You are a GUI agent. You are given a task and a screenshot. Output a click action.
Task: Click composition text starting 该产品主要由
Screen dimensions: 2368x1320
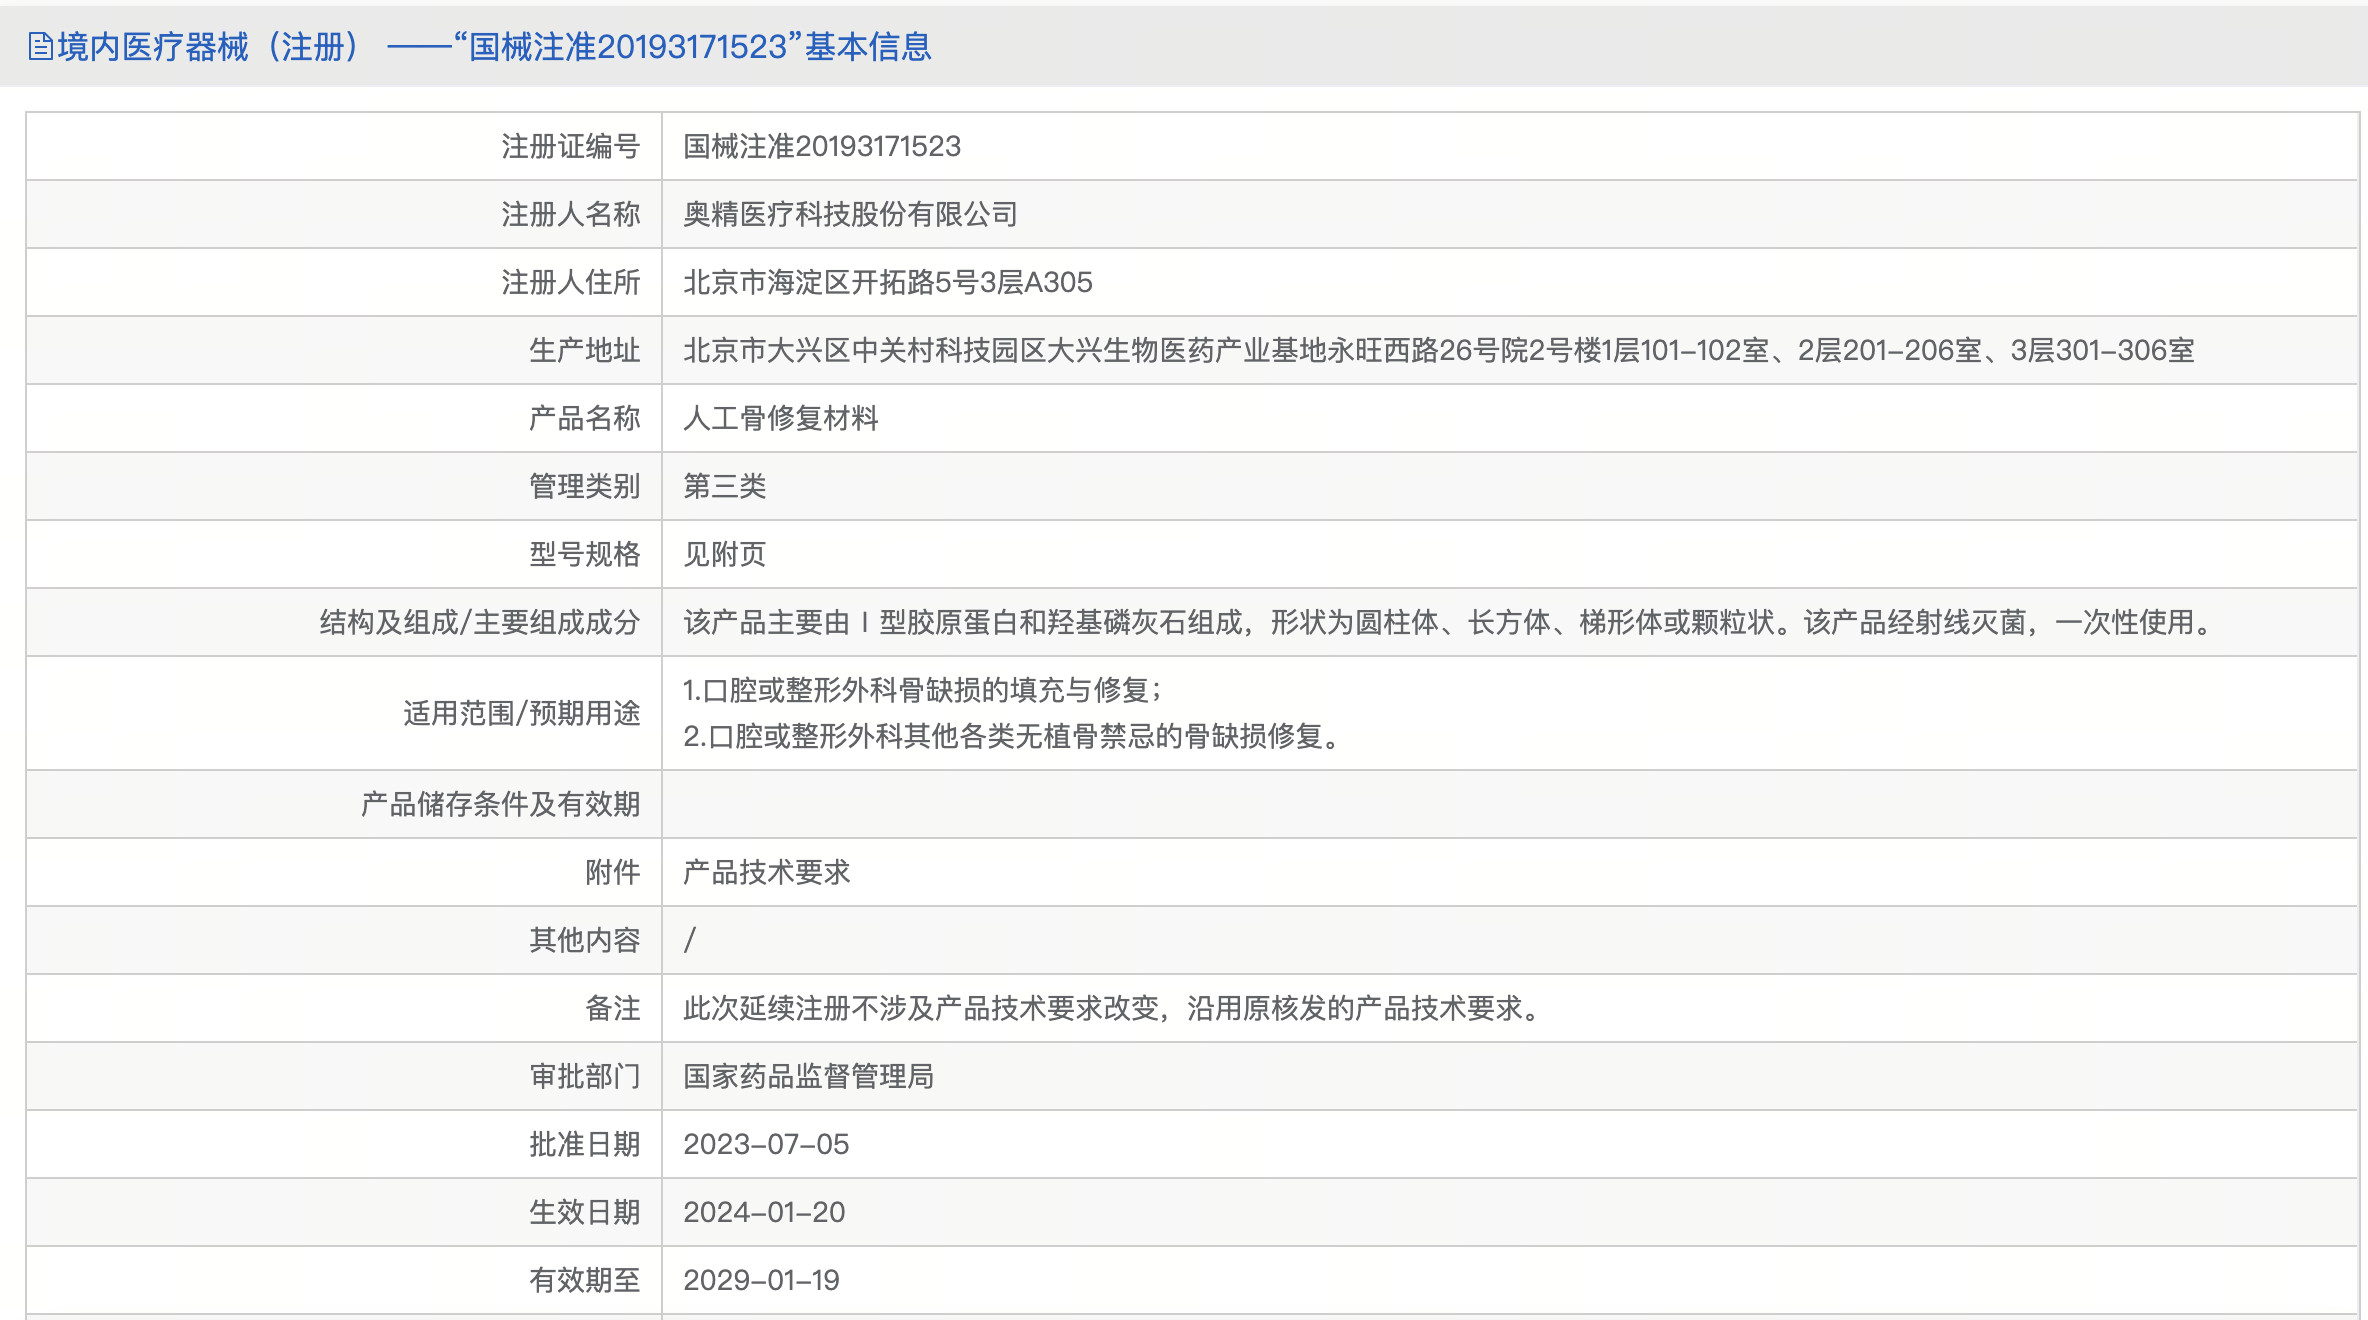click(1450, 622)
